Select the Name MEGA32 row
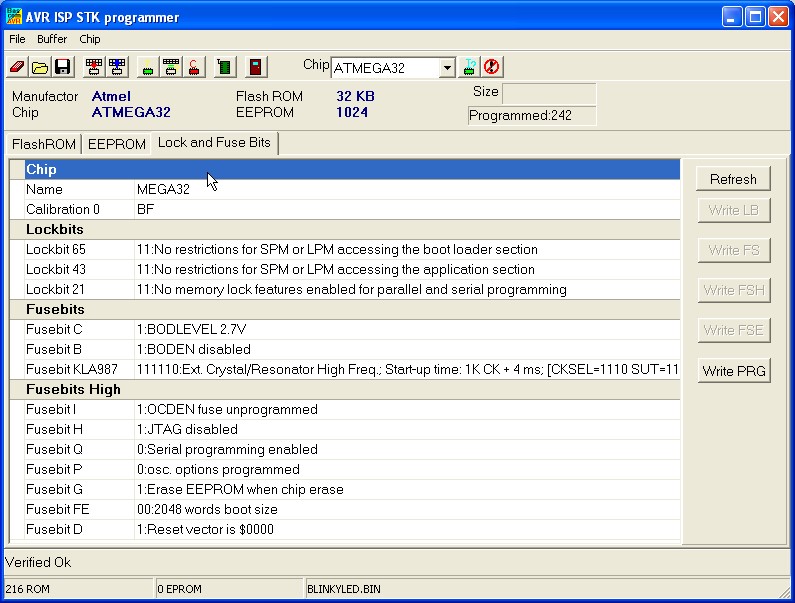795x603 pixels. coord(352,189)
